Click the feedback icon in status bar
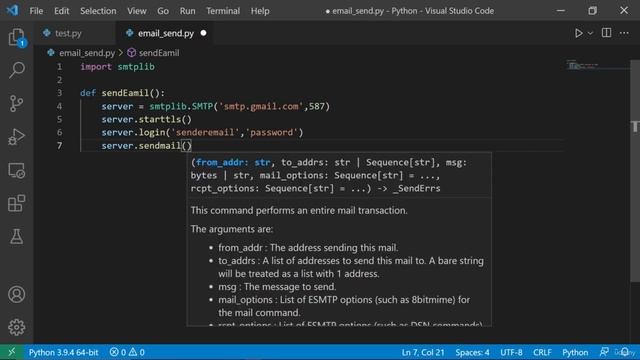This screenshot has height=360, width=640. [x=604, y=352]
